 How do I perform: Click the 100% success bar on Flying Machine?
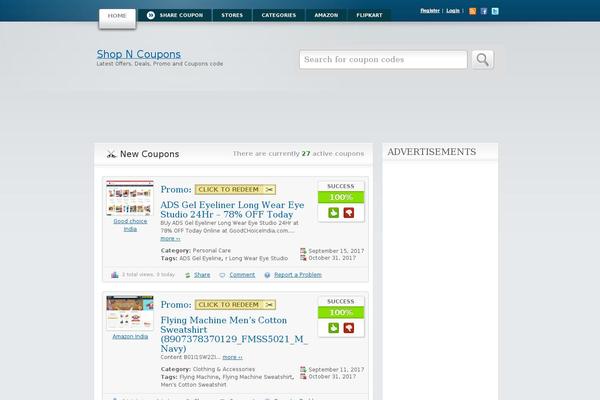click(x=341, y=312)
